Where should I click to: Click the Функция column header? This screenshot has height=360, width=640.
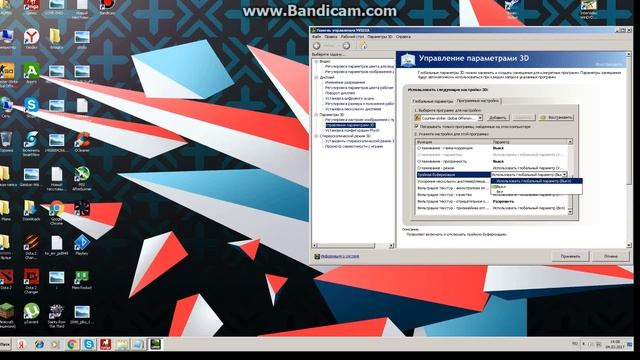pos(453,142)
